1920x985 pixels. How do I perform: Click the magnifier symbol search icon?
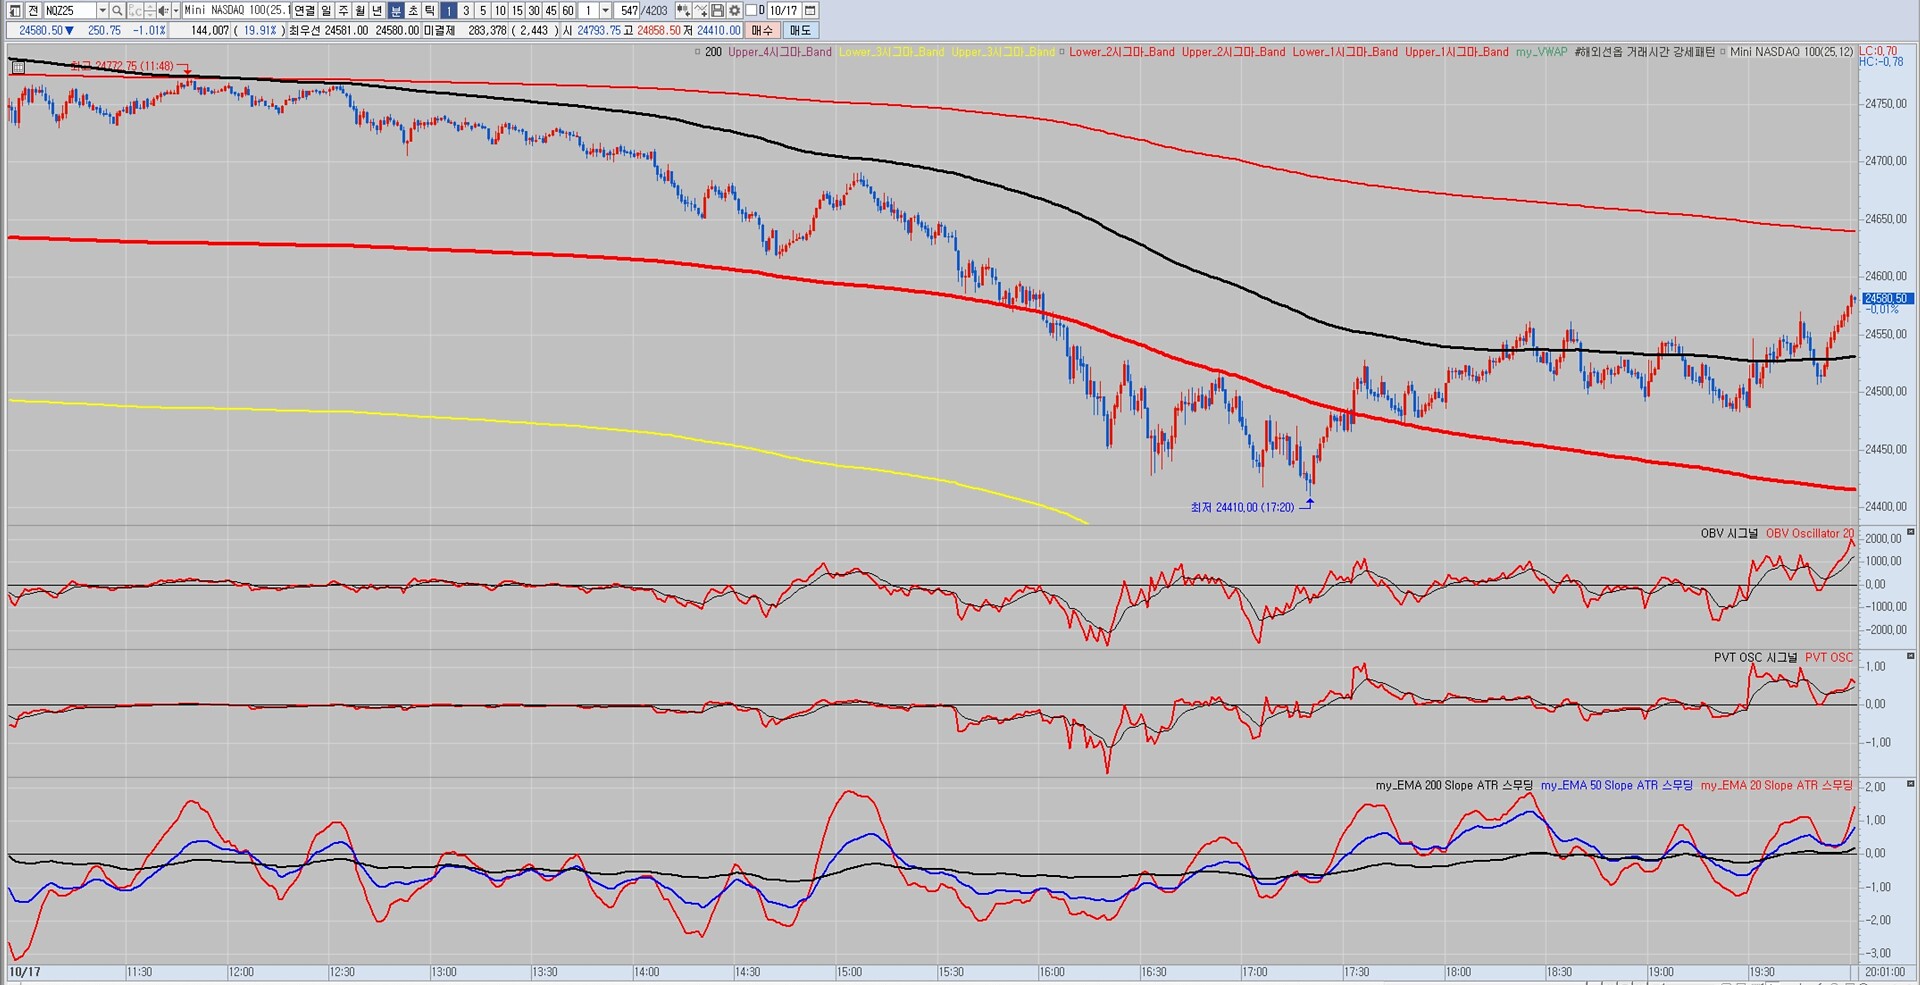117,10
